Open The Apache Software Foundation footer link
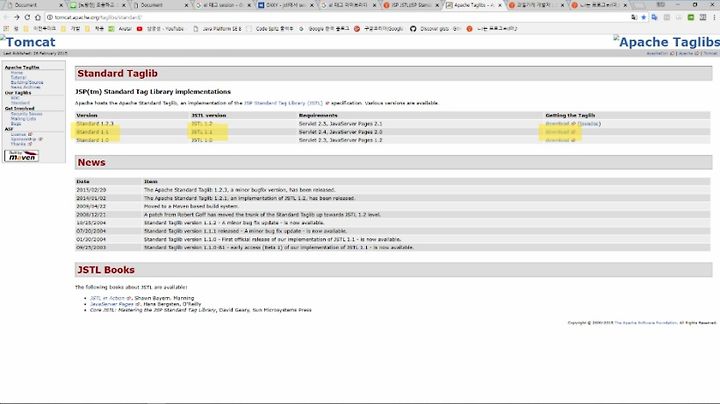Screen dimensions: 720x404 pos(646,323)
